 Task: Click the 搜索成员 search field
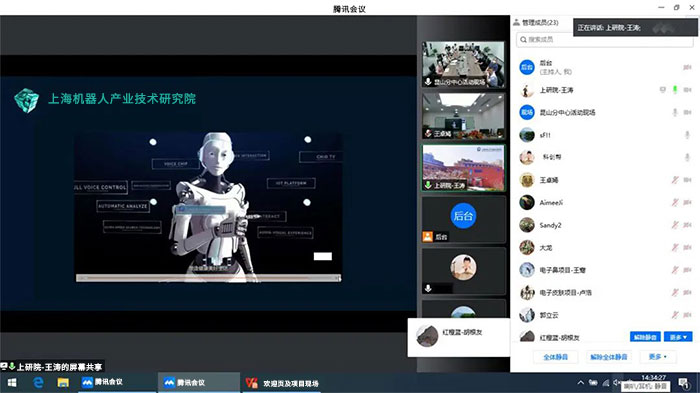[604, 40]
